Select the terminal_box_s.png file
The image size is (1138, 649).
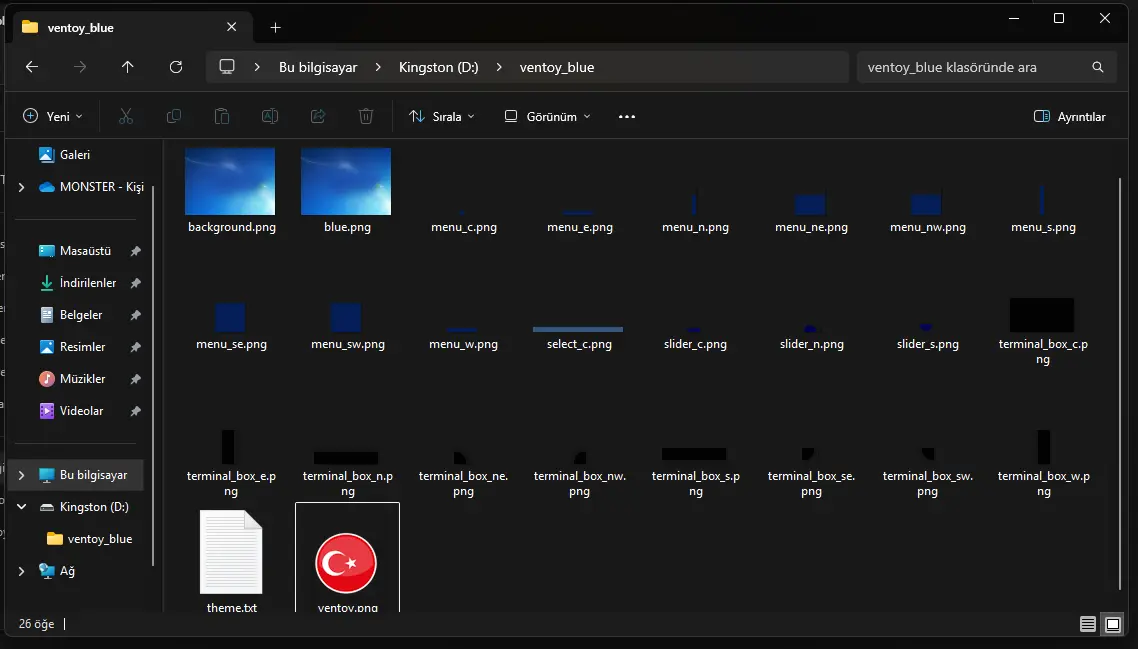(695, 472)
